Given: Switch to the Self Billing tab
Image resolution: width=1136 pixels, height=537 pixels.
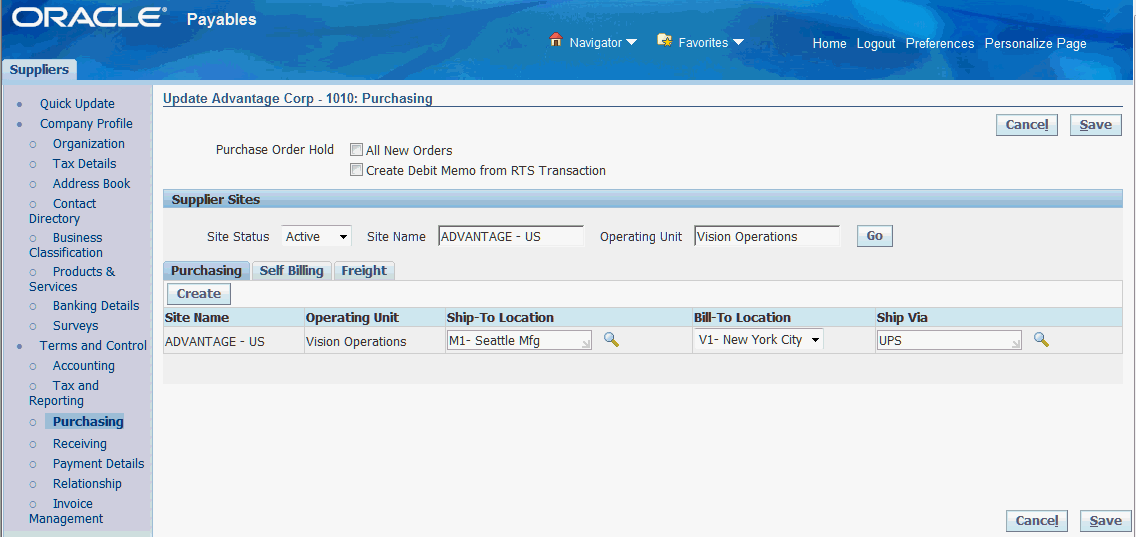Looking at the screenshot, I should 291,270.
